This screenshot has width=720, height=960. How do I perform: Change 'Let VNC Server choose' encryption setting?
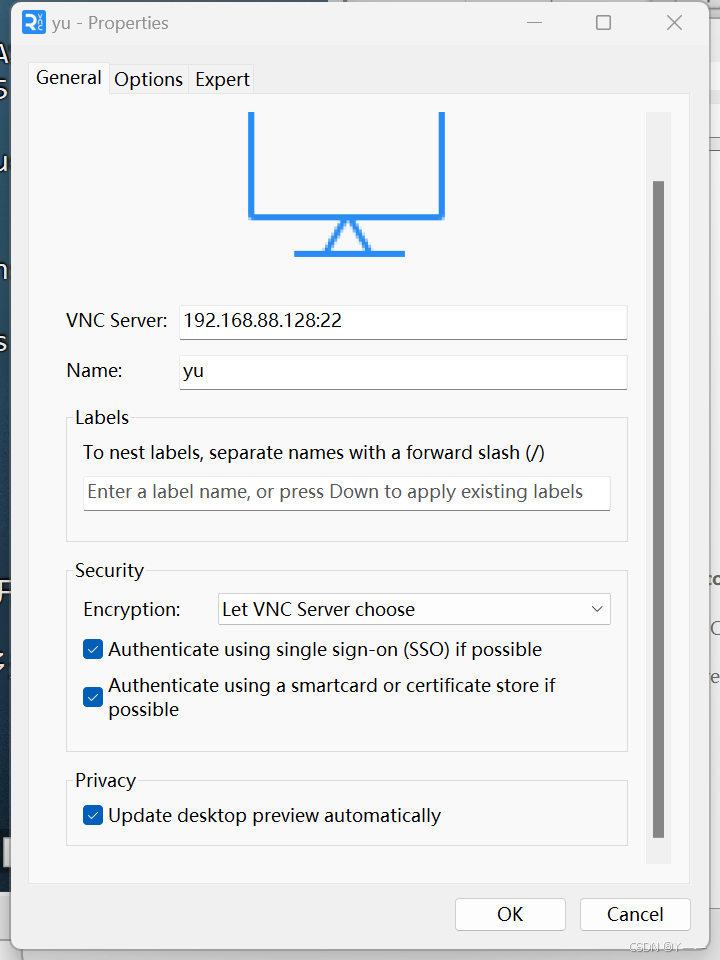point(414,609)
